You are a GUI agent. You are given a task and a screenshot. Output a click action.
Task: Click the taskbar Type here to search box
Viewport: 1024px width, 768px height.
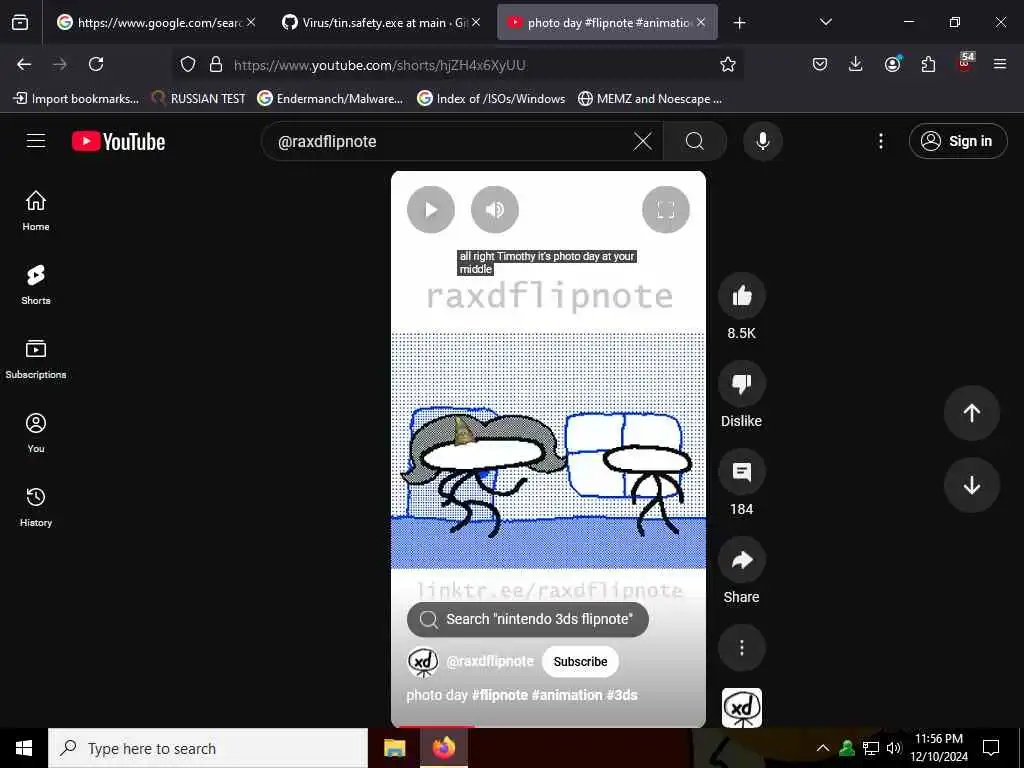pyautogui.click(x=208, y=748)
